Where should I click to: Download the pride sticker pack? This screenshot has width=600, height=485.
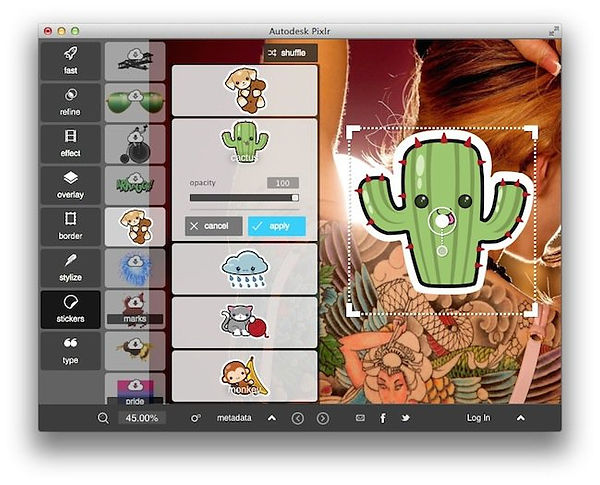pos(135,388)
